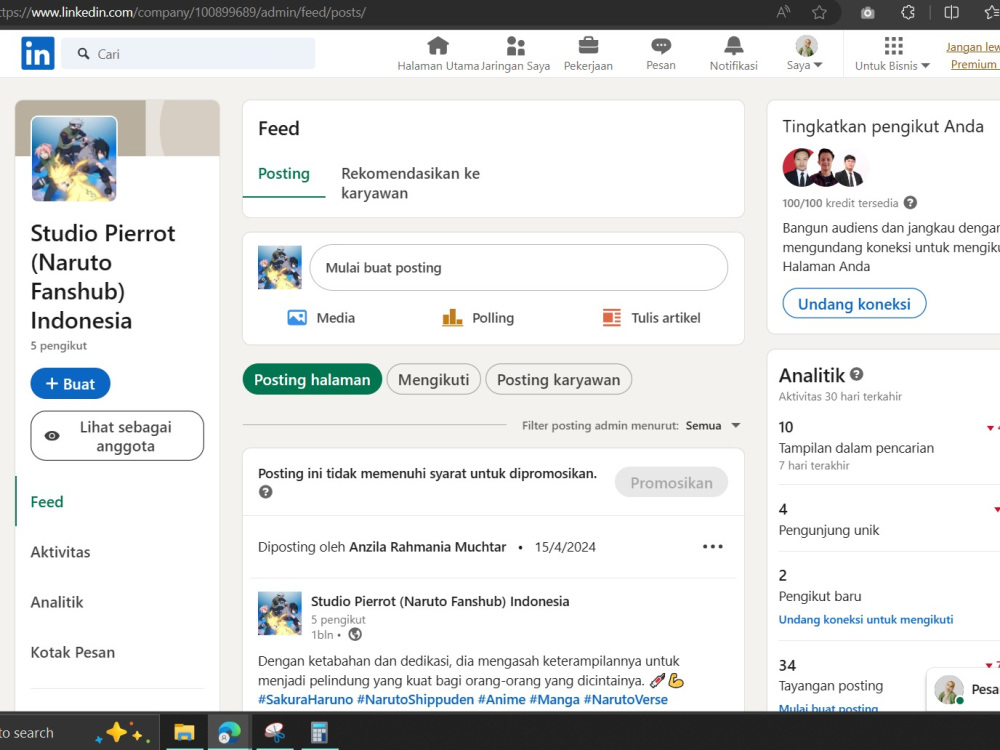Click help icon under promotion notice

pyautogui.click(x=265, y=492)
